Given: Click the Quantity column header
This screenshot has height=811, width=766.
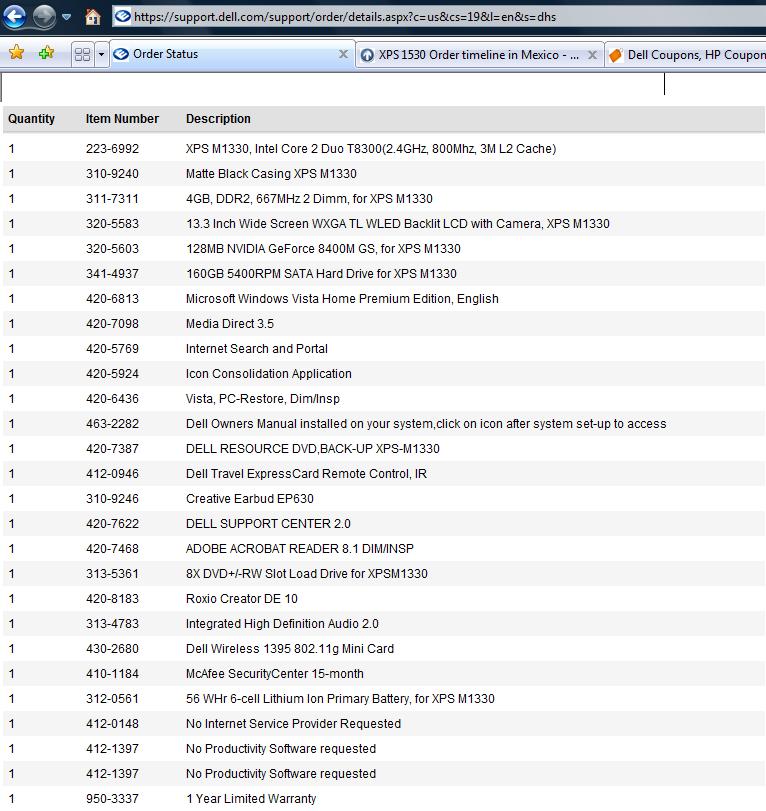Looking at the screenshot, I should (x=31, y=118).
